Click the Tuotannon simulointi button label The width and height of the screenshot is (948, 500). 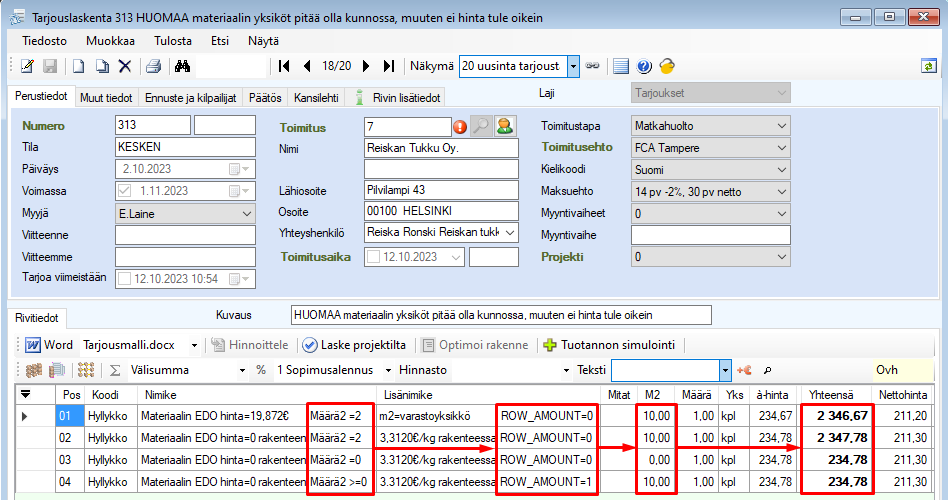click(618, 345)
